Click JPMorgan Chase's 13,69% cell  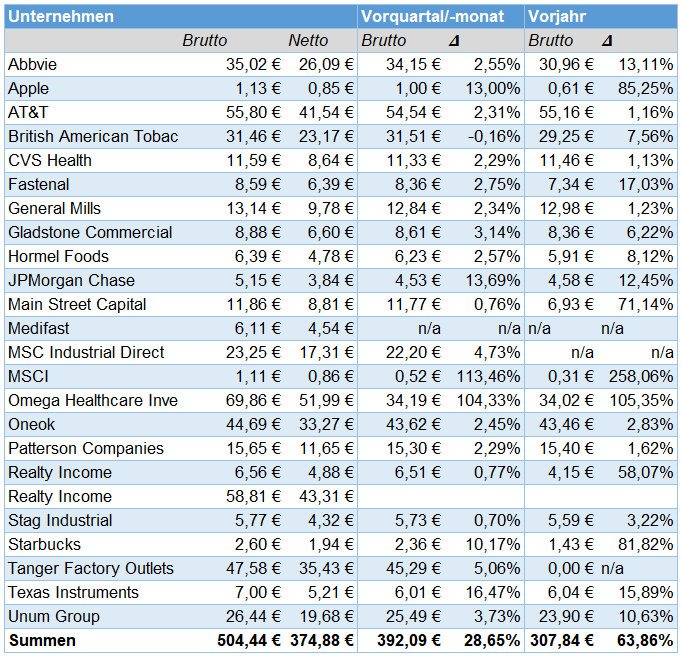pyautogui.click(x=493, y=280)
